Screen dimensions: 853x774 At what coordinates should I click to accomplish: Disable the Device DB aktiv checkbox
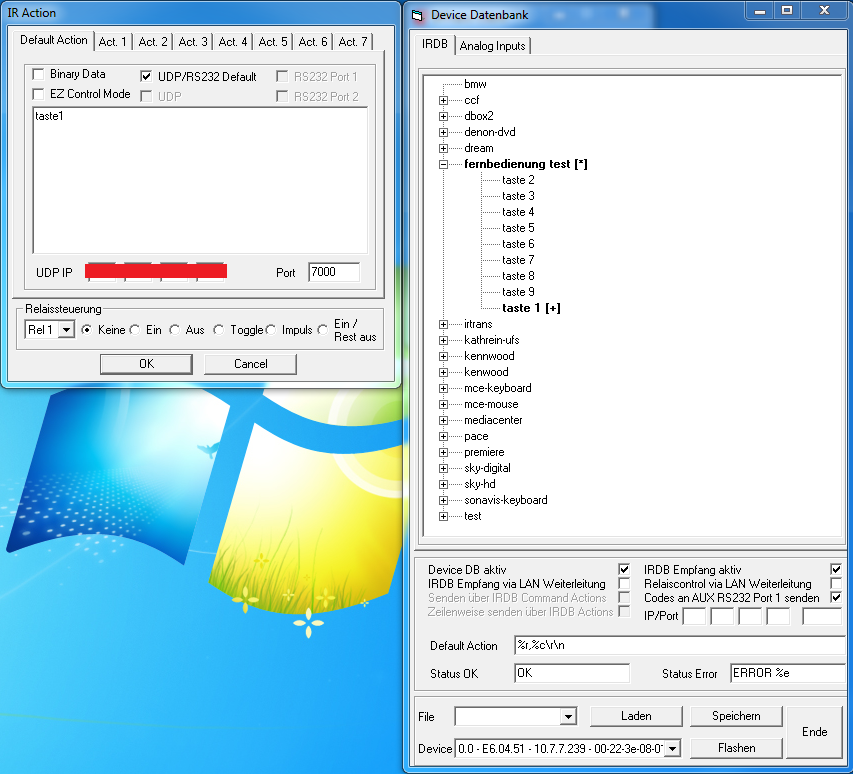pos(624,570)
